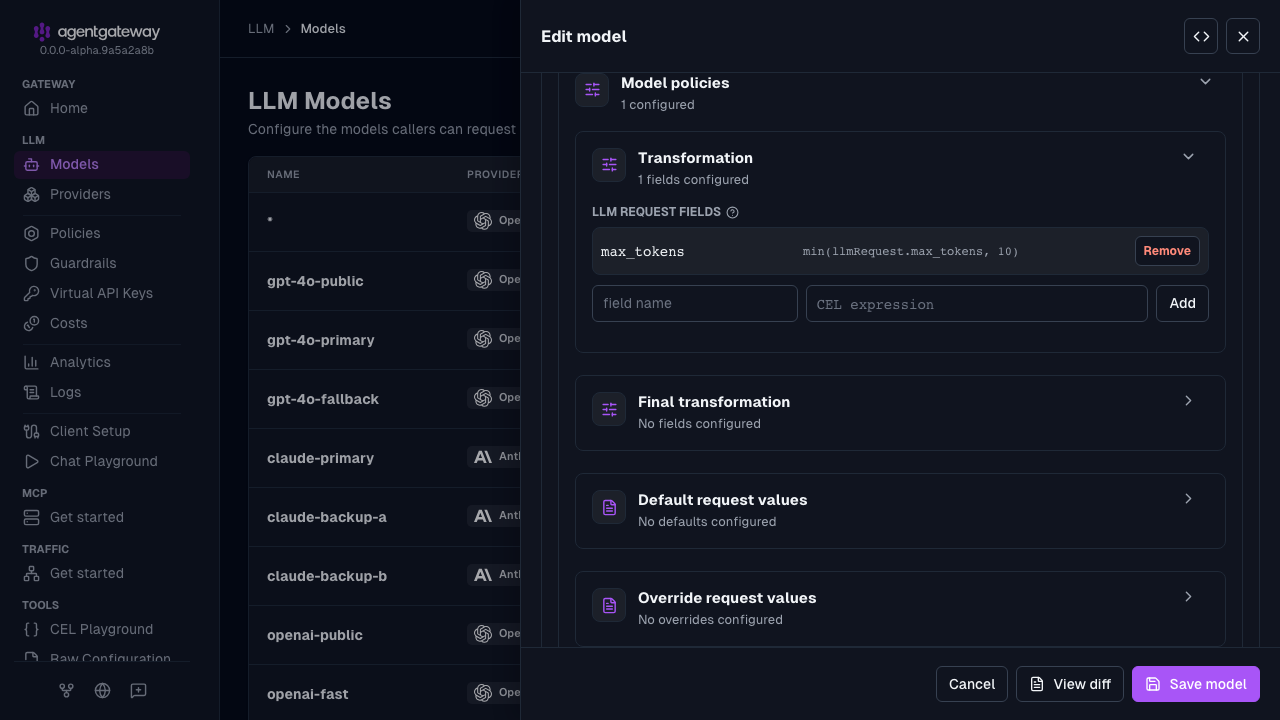Click the Transformation sliders icon
The height and width of the screenshot is (720, 1280).
[x=609, y=165]
